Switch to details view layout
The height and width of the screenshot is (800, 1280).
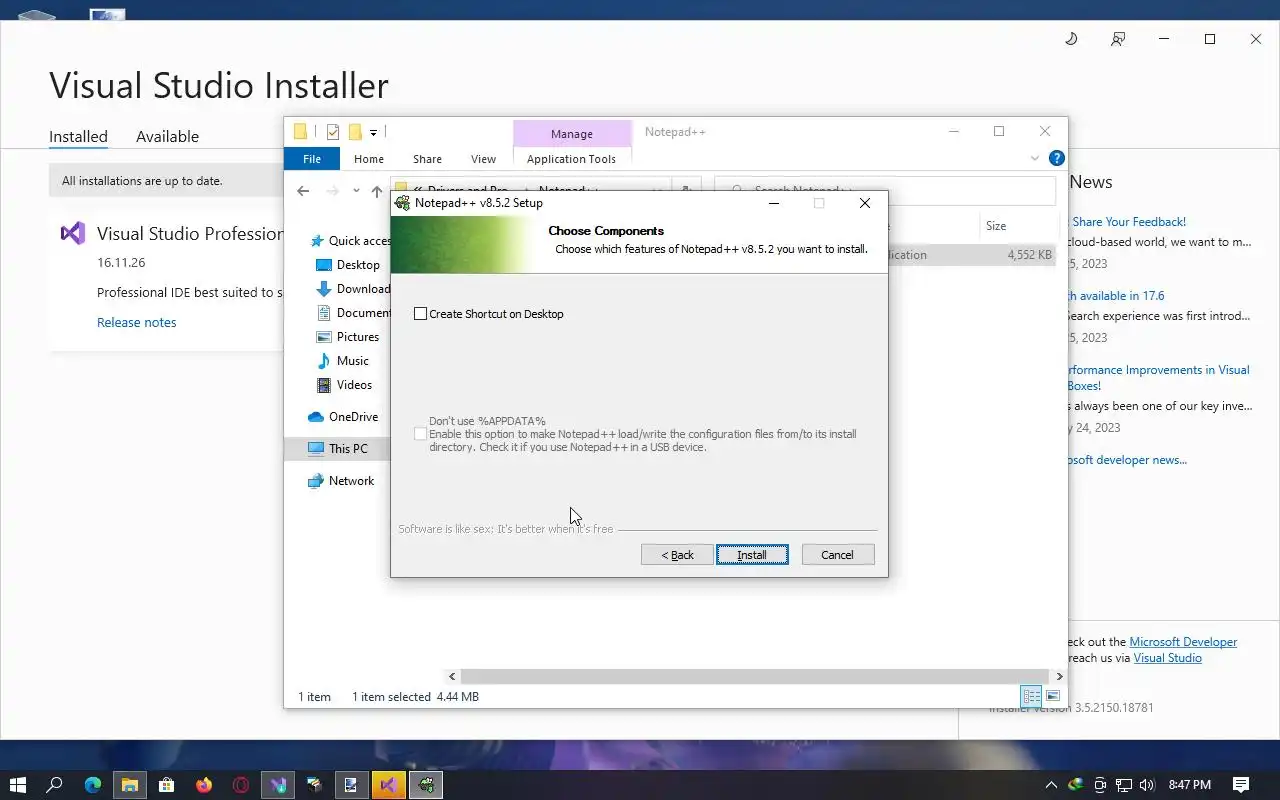(1031, 696)
